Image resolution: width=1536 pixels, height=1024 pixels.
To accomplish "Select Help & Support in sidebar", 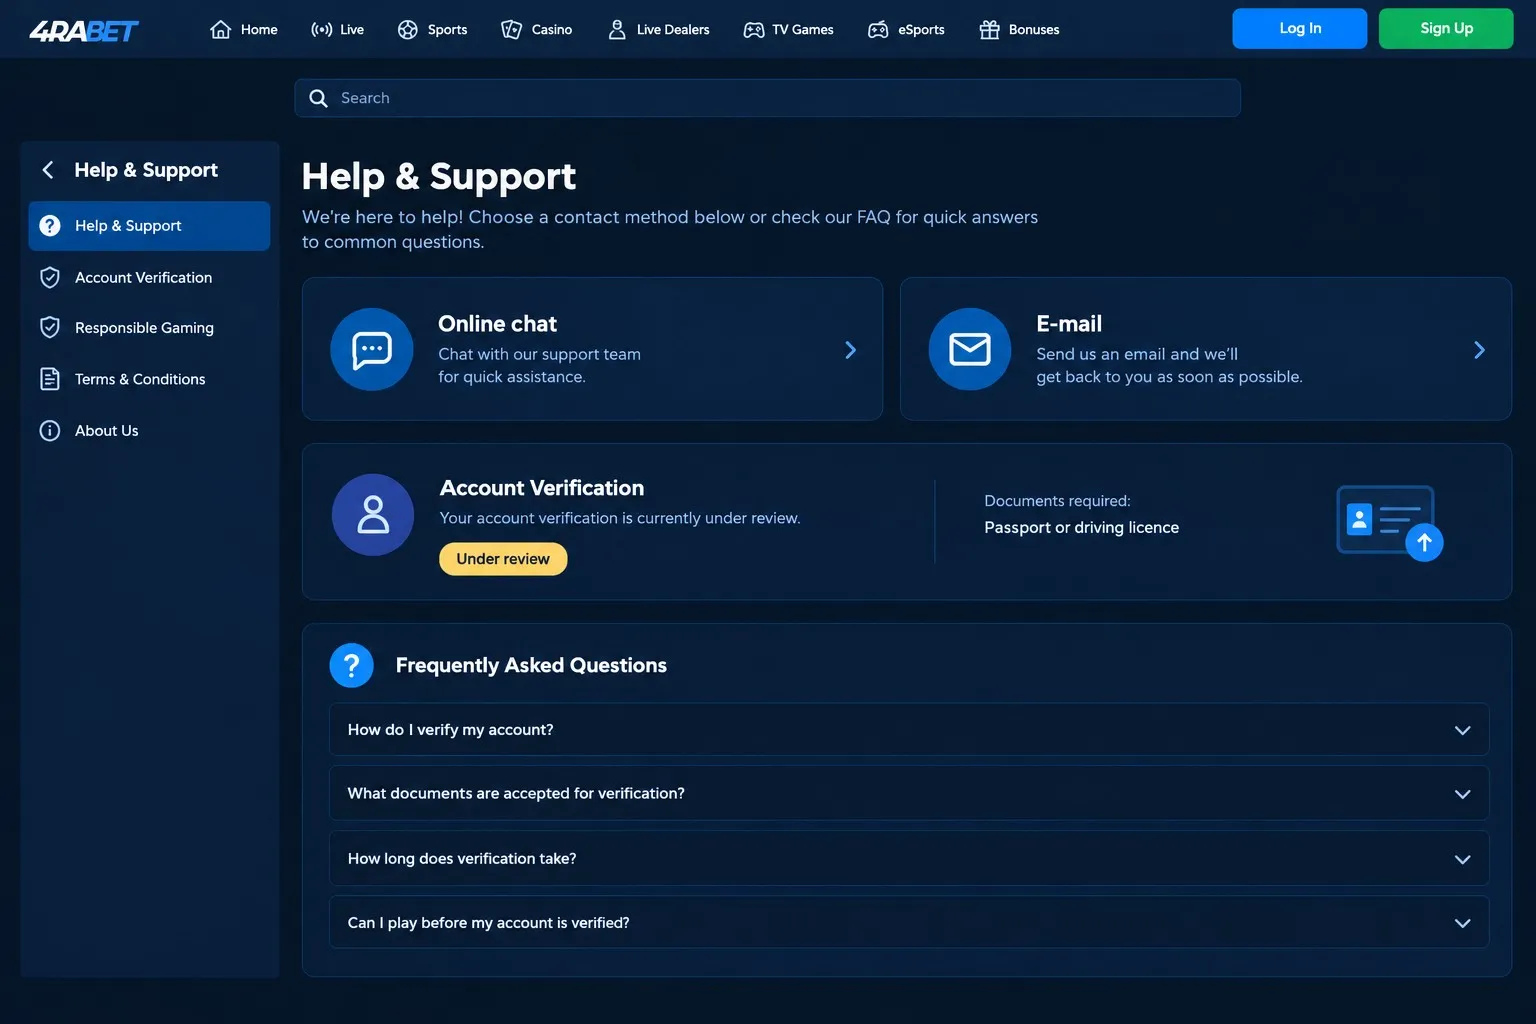I will tap(149, 226).
